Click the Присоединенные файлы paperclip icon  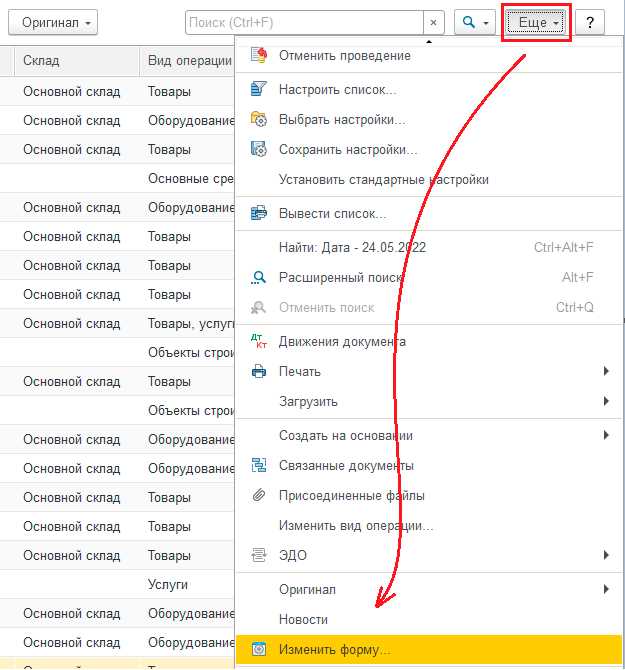coord(258,495)
